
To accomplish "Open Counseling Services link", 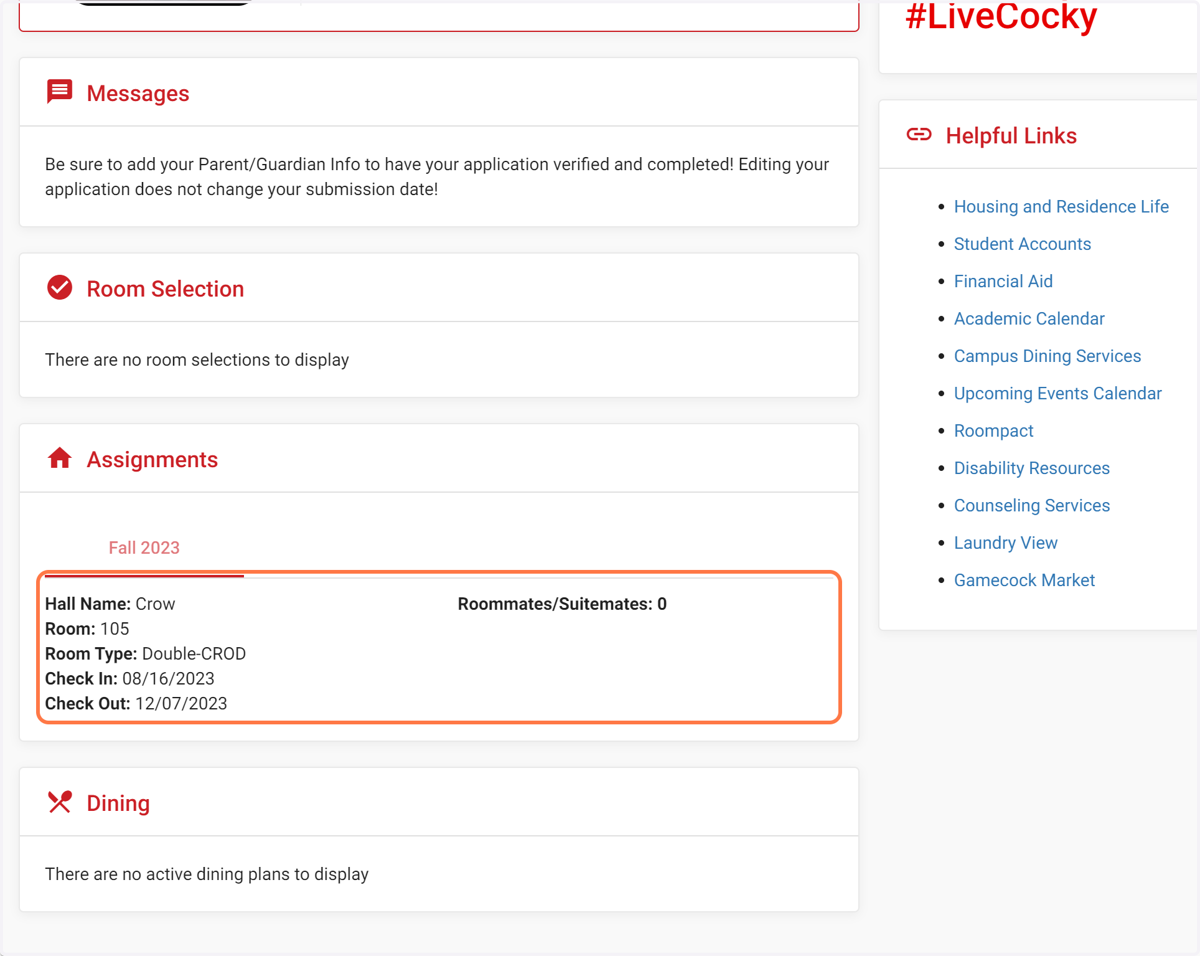I will tap(1032, 505).
